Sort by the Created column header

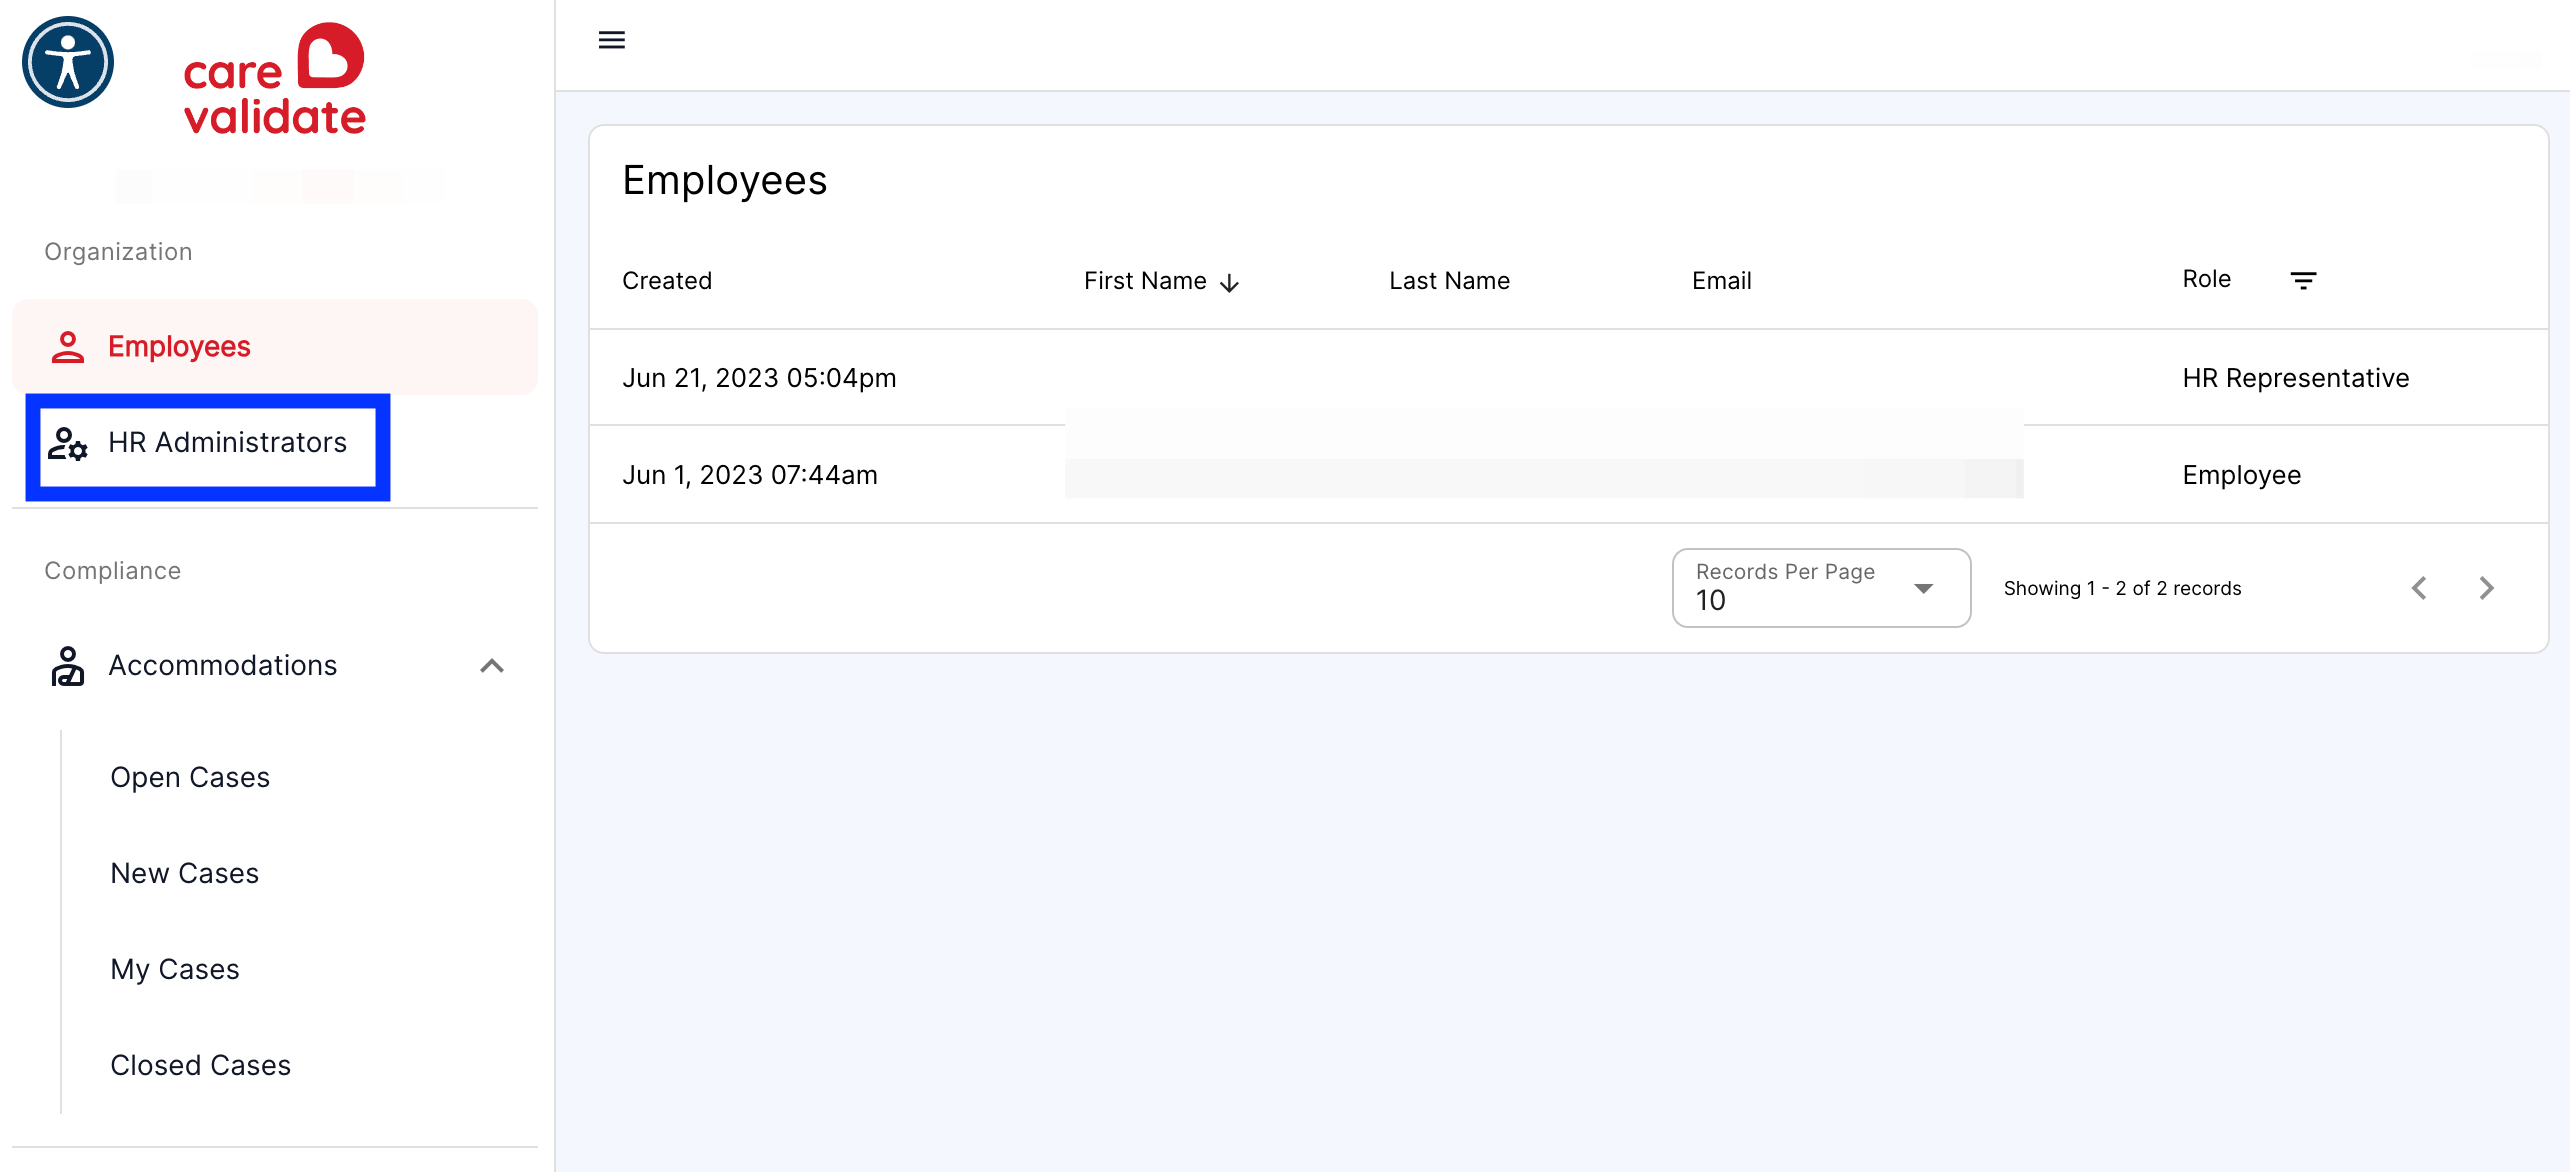(667, 281)
